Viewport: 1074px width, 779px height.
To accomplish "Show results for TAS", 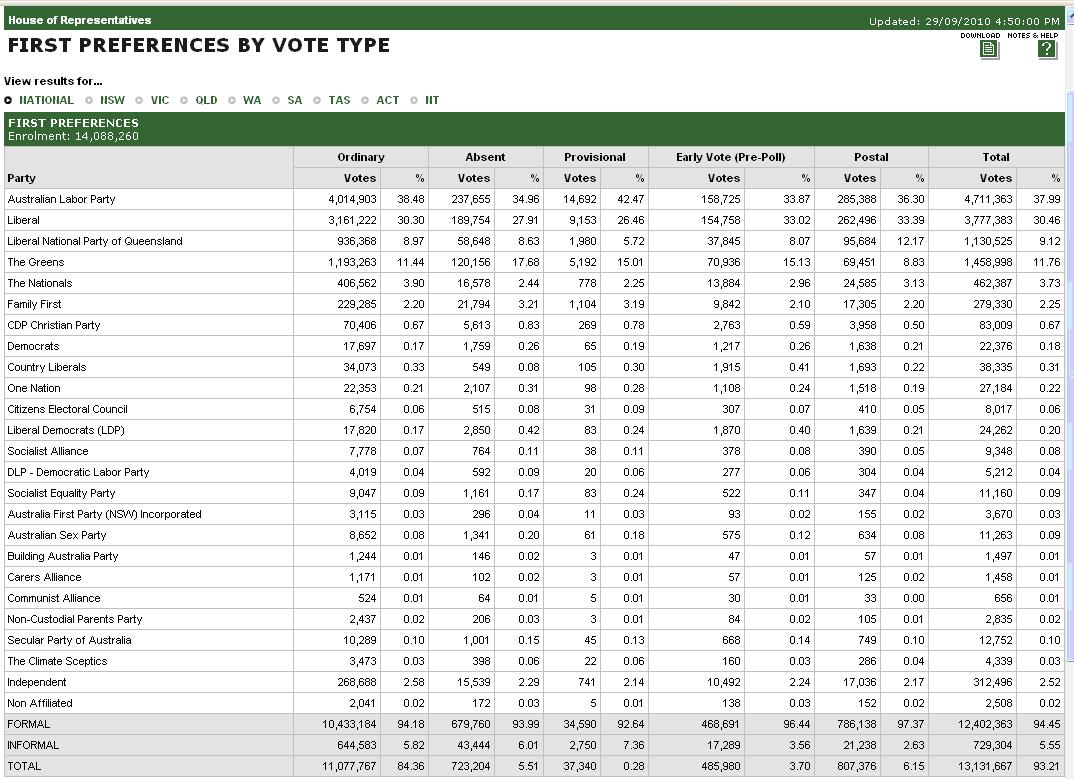I will 318,100.
